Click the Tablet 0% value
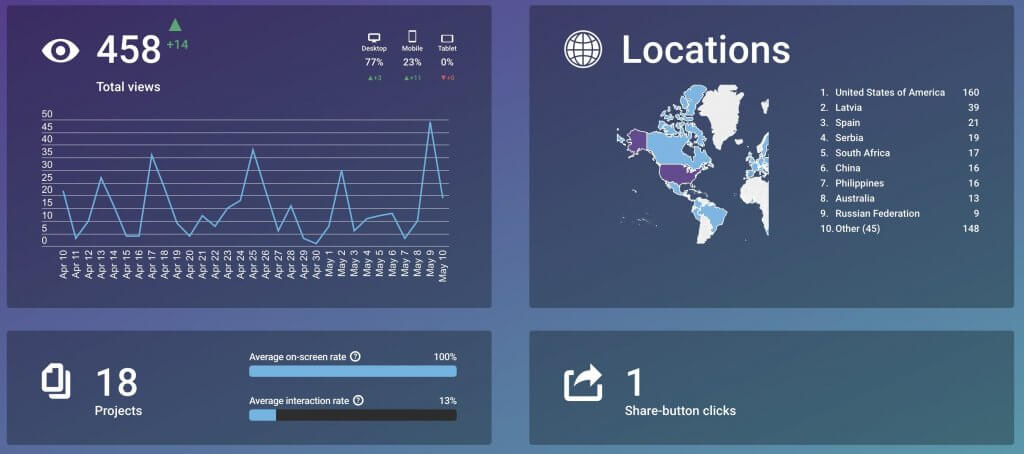1024x454 pixels. pos(447,63)
